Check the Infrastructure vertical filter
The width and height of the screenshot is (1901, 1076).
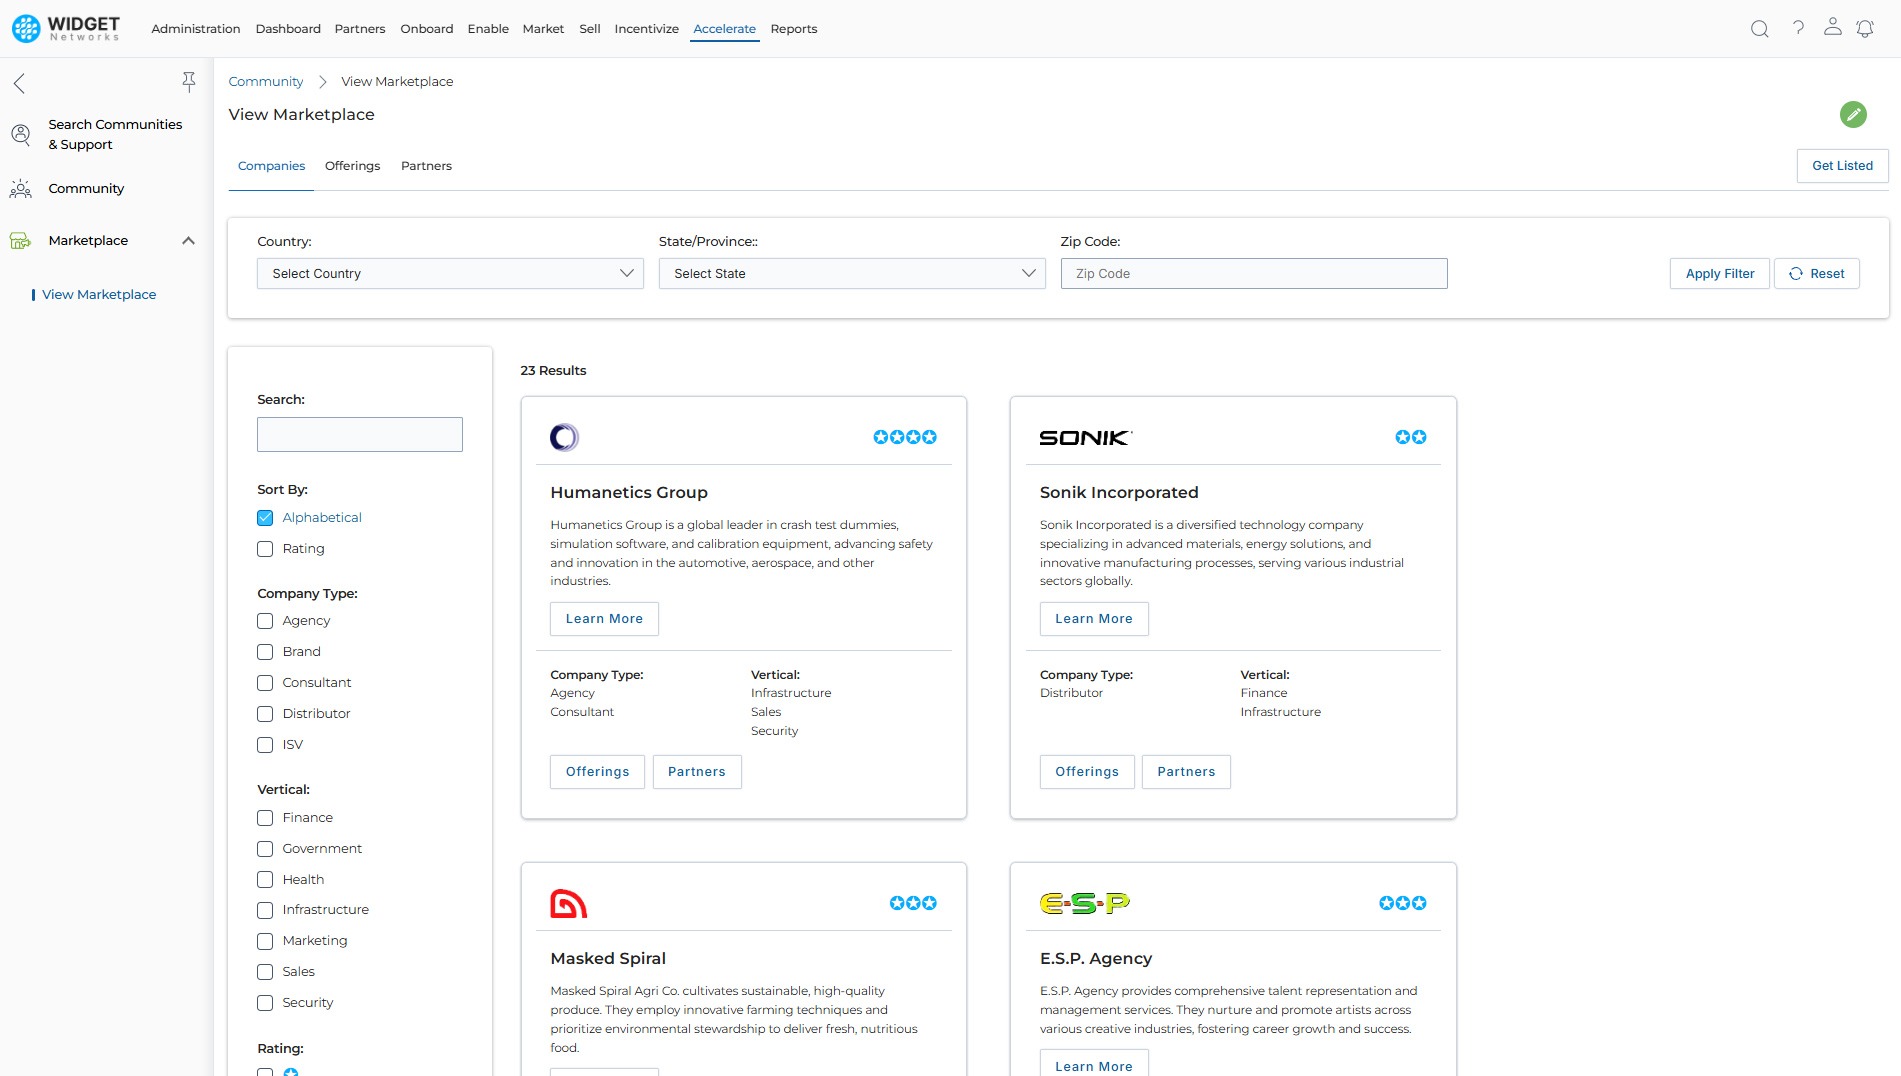[265, 910]
